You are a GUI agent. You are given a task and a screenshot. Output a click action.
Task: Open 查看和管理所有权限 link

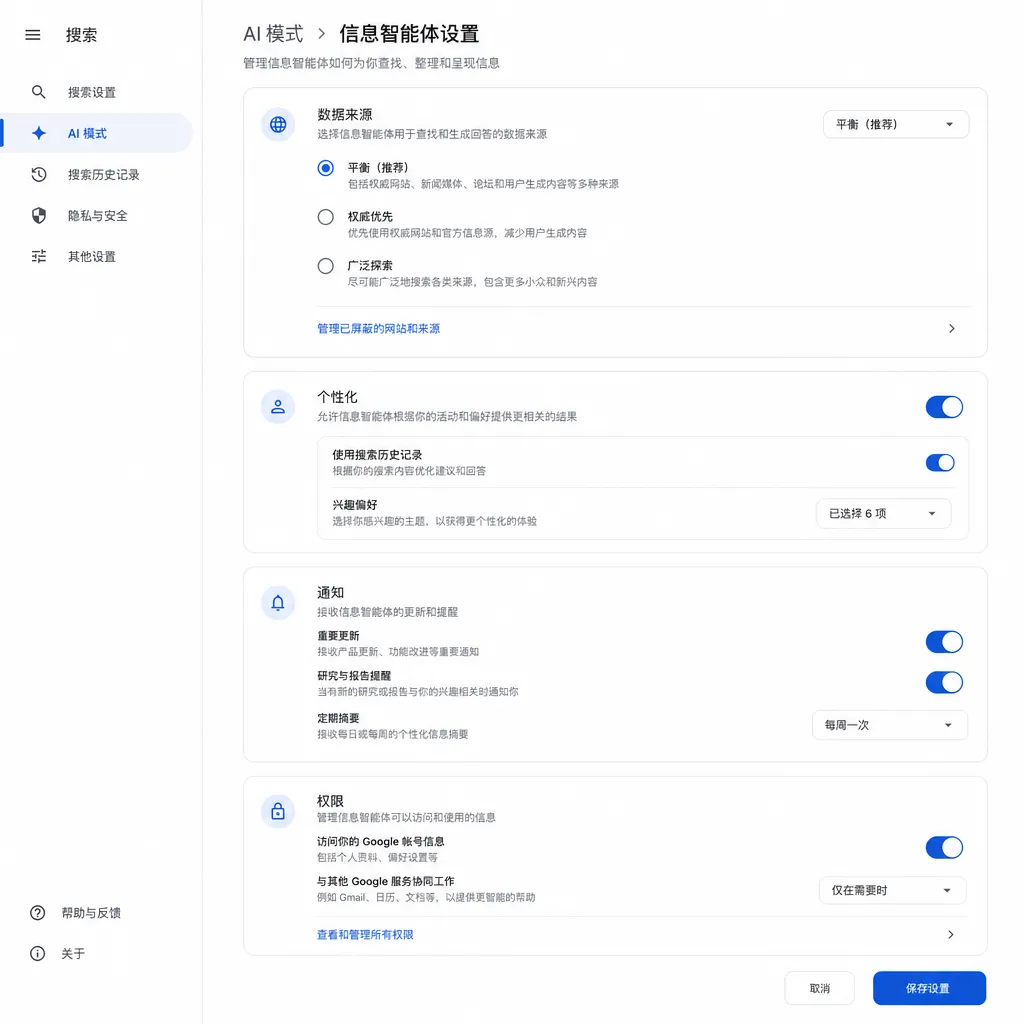[x=365, y=935]
